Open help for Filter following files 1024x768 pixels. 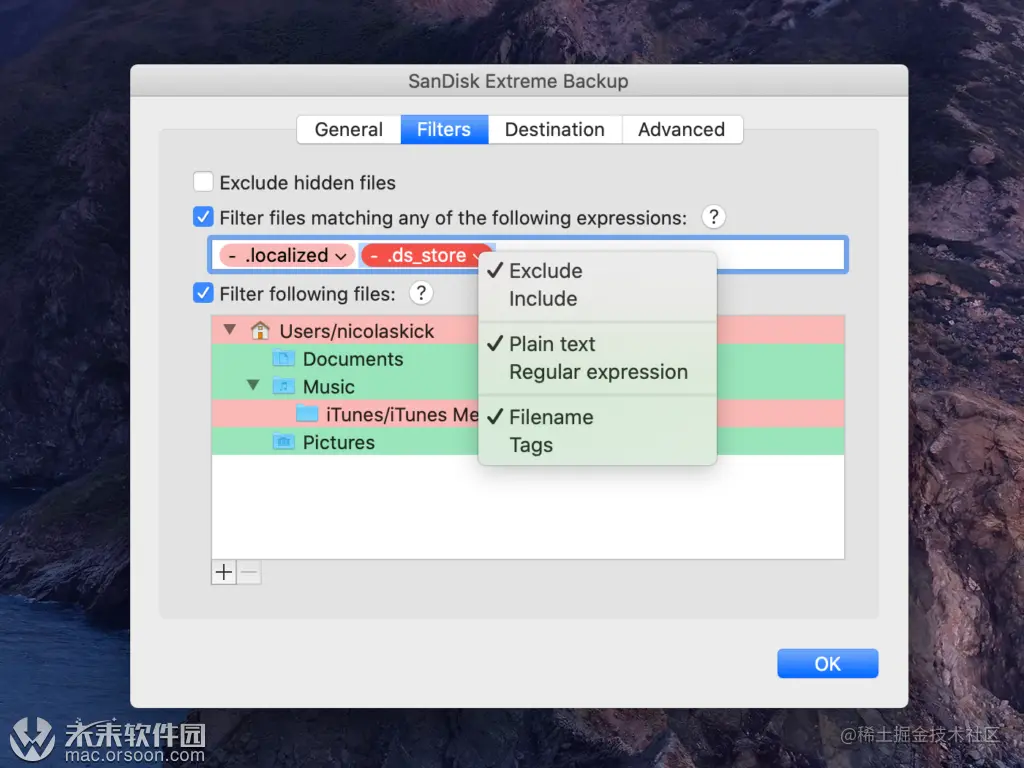click(x=421, y=293)
